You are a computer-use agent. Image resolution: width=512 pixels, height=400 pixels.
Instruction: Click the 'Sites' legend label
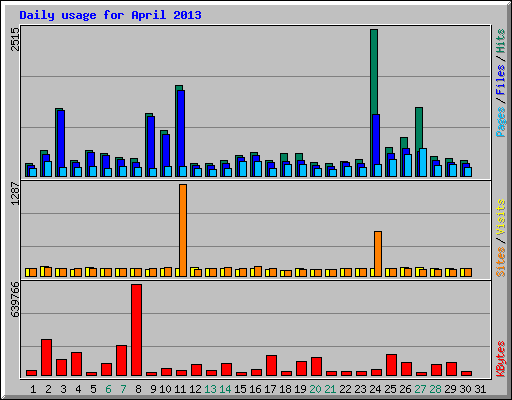click(501, 262)
